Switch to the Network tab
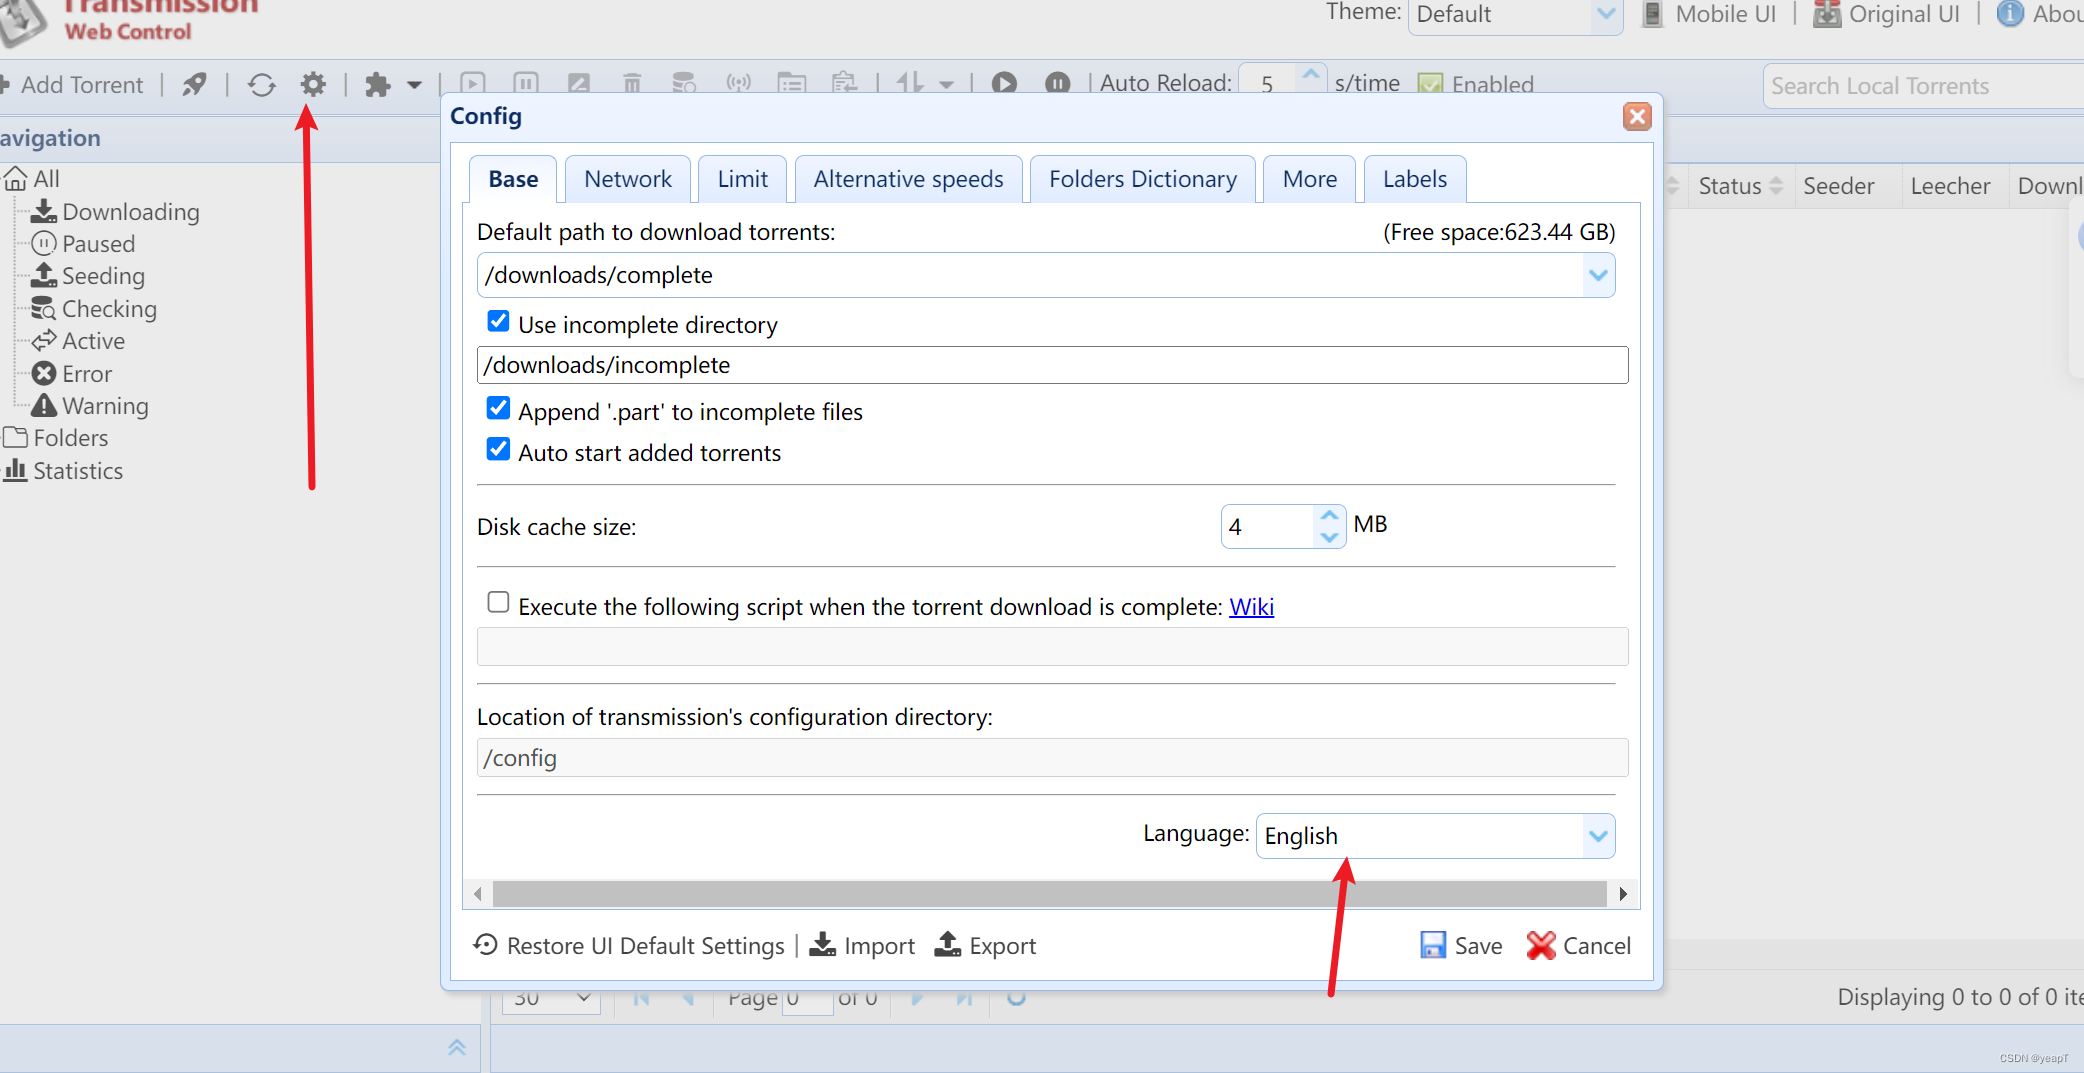 627,179
